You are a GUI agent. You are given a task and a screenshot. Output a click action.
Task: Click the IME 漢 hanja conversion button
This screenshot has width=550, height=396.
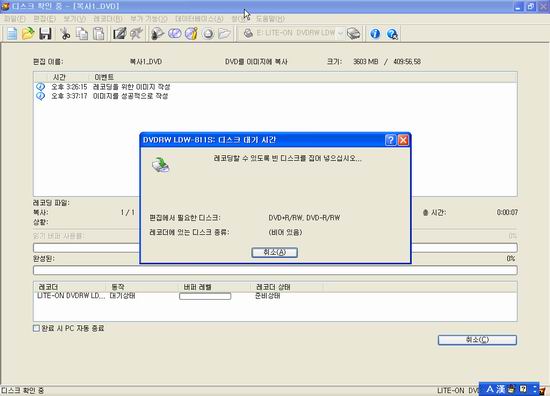click(501, 389)
